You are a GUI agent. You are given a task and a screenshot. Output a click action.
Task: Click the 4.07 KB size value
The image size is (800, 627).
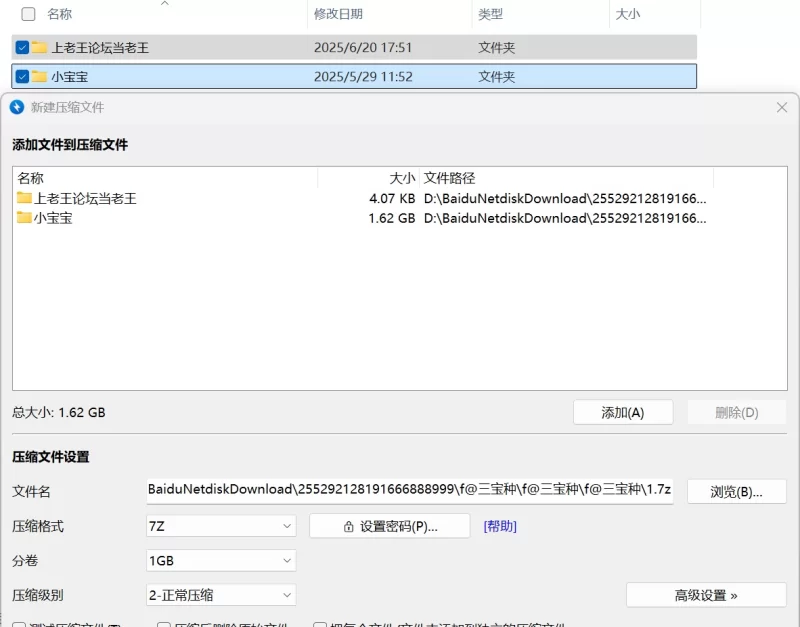(392, 198)
